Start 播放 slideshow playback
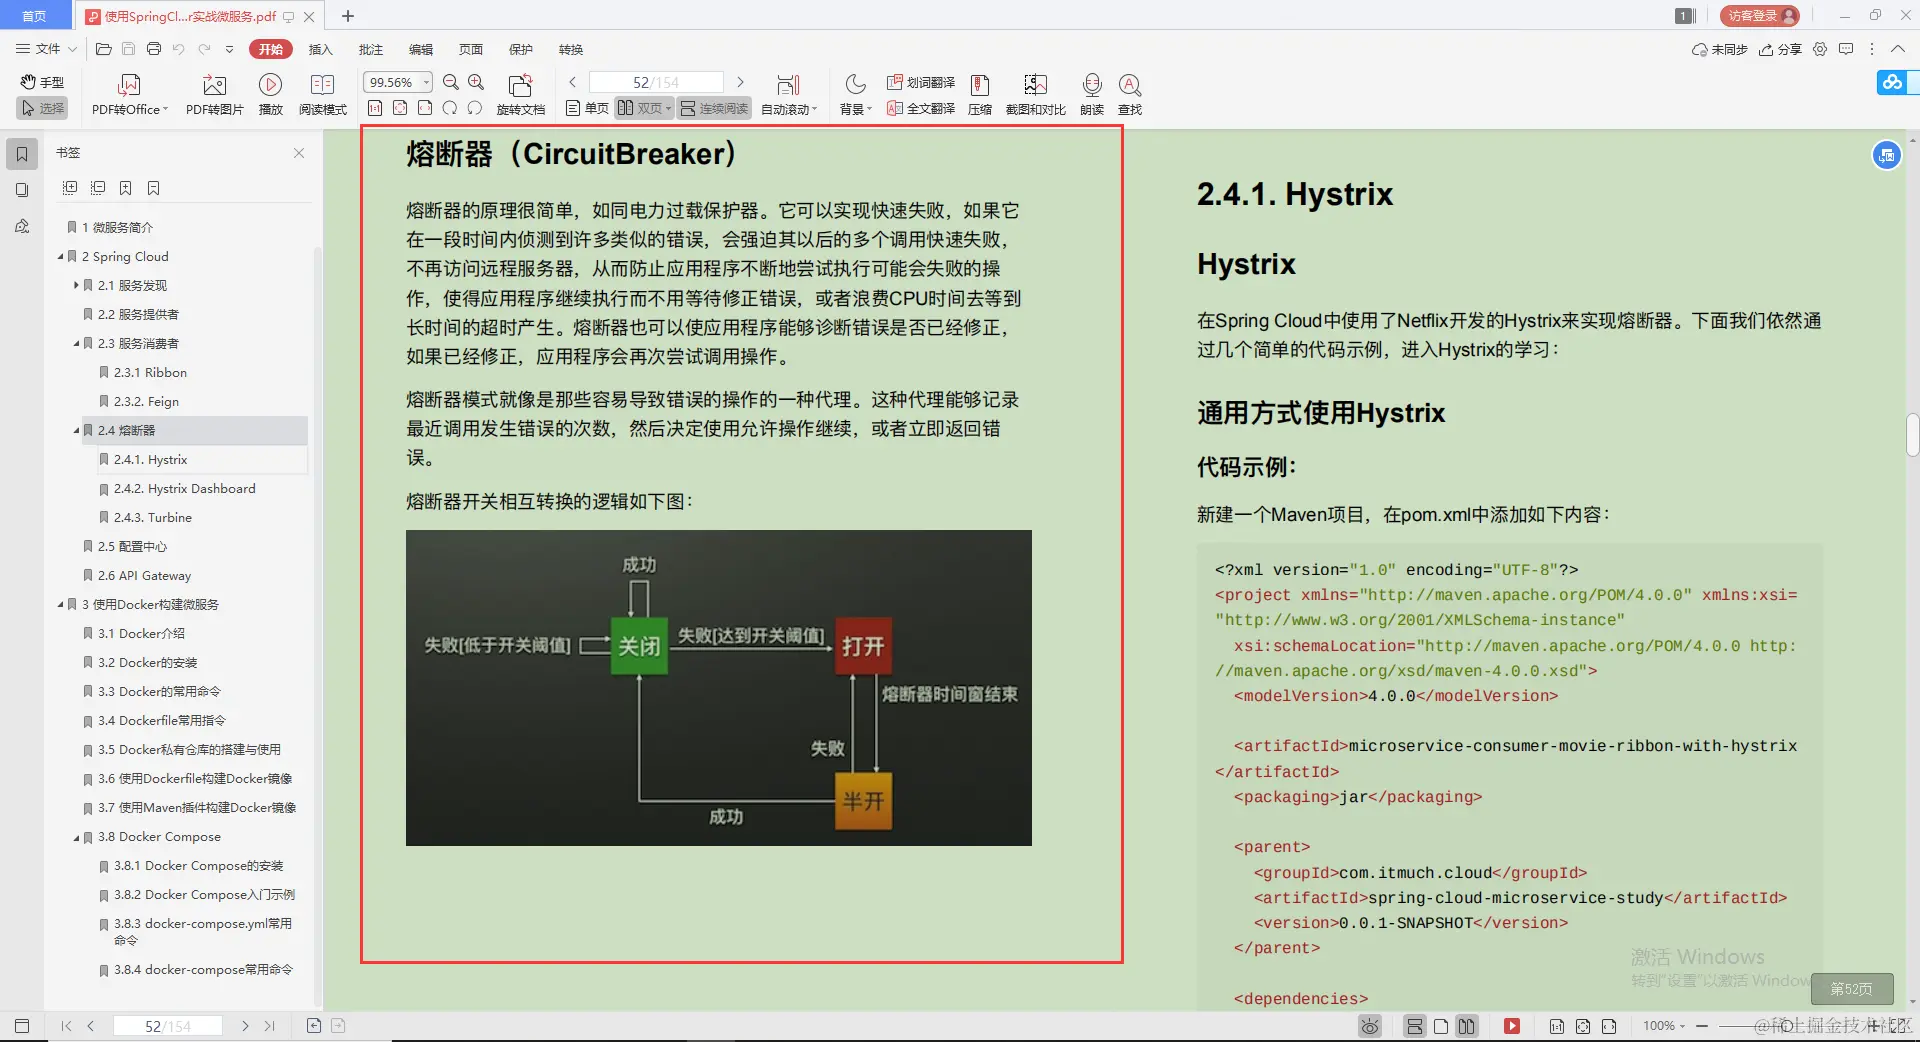This screenshot has height=1042, width=1920. pyautogui.click(x=271, y=95)
